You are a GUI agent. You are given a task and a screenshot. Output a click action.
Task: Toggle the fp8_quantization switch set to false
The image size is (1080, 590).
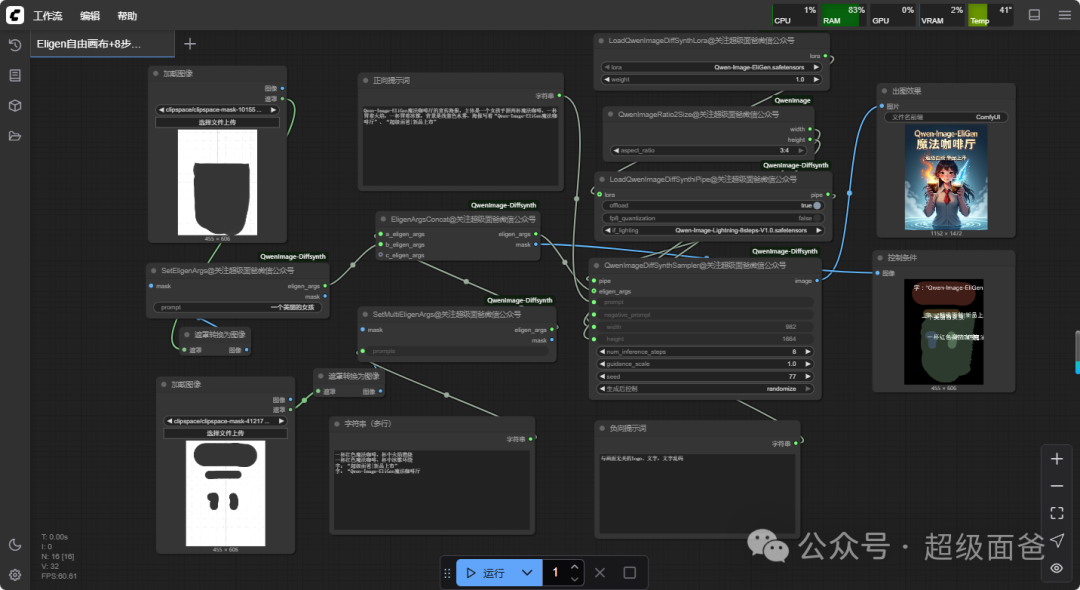[817, 218]
